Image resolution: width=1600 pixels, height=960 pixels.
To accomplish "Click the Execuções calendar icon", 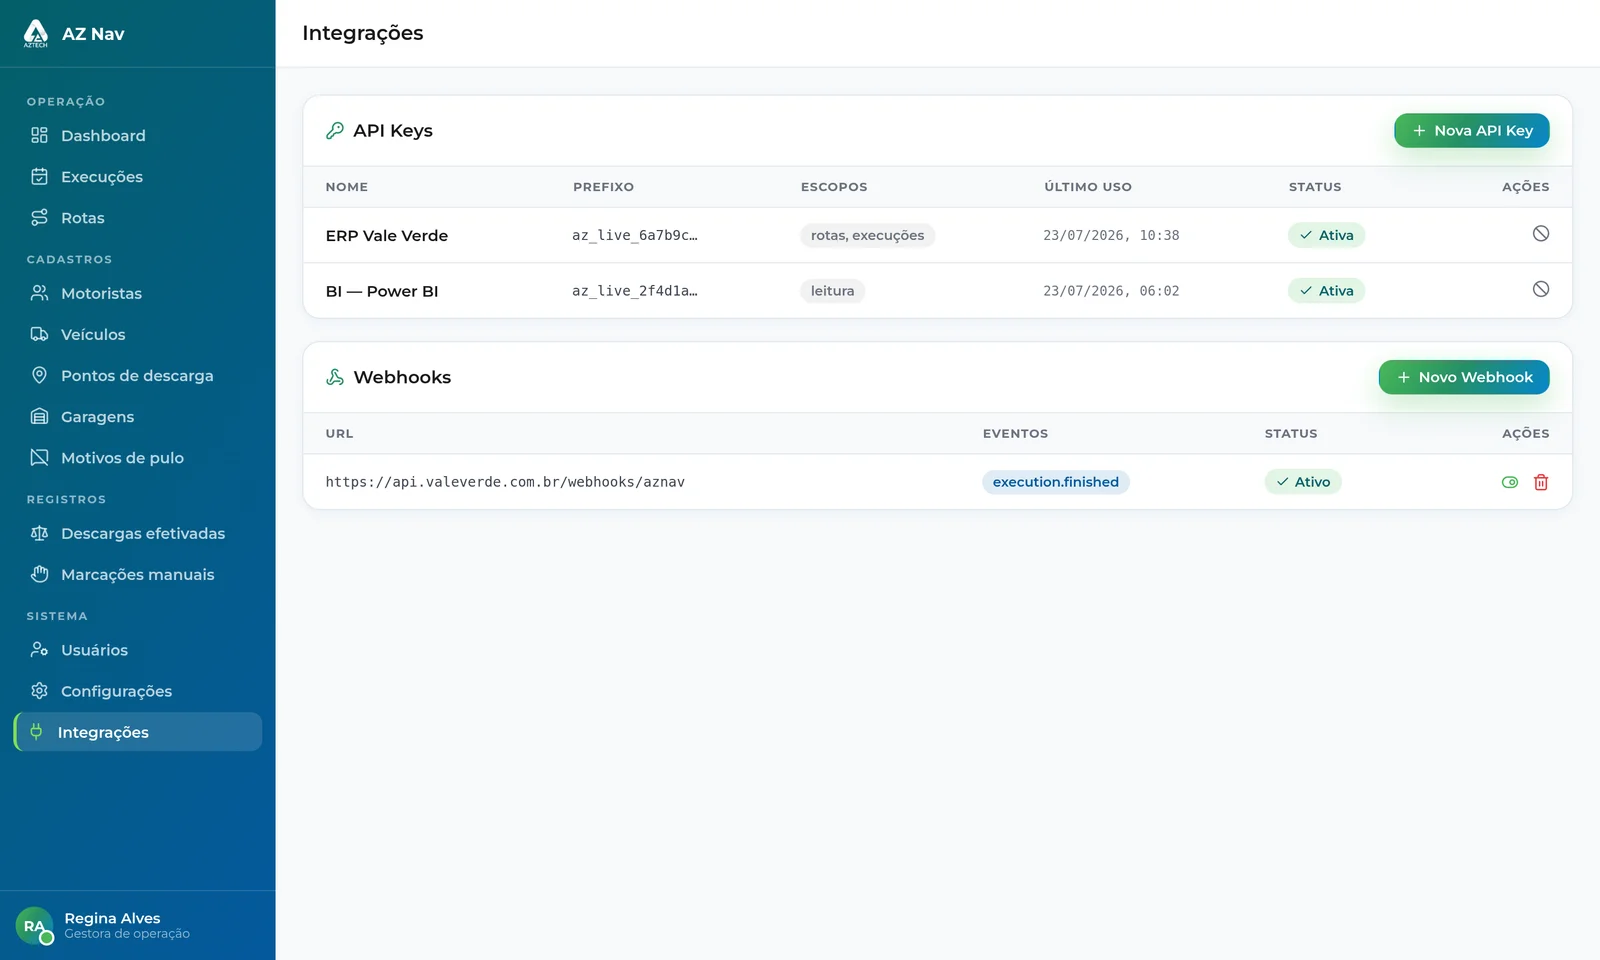I will [39, 176].
